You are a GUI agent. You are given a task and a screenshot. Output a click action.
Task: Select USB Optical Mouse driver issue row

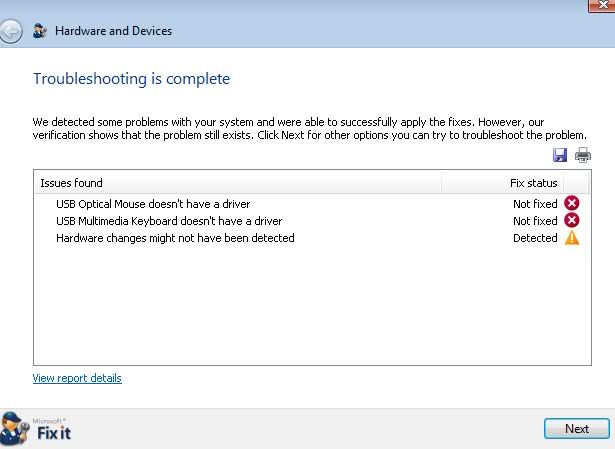point(312,204)
